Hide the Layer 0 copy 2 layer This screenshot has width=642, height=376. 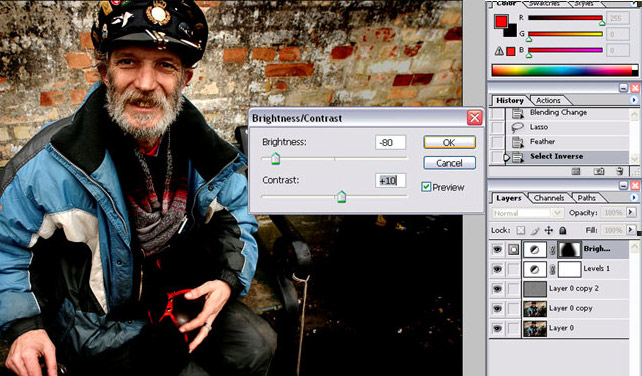point(497,289)
